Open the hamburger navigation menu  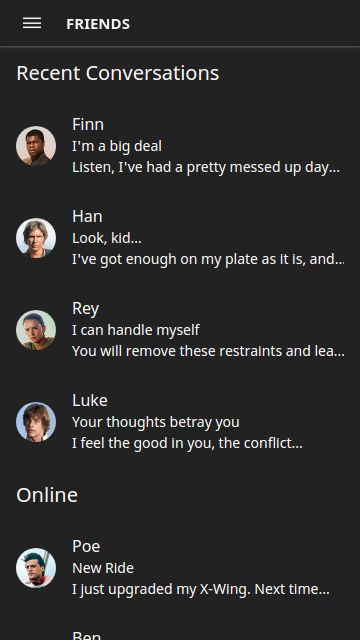pos(32,23)
